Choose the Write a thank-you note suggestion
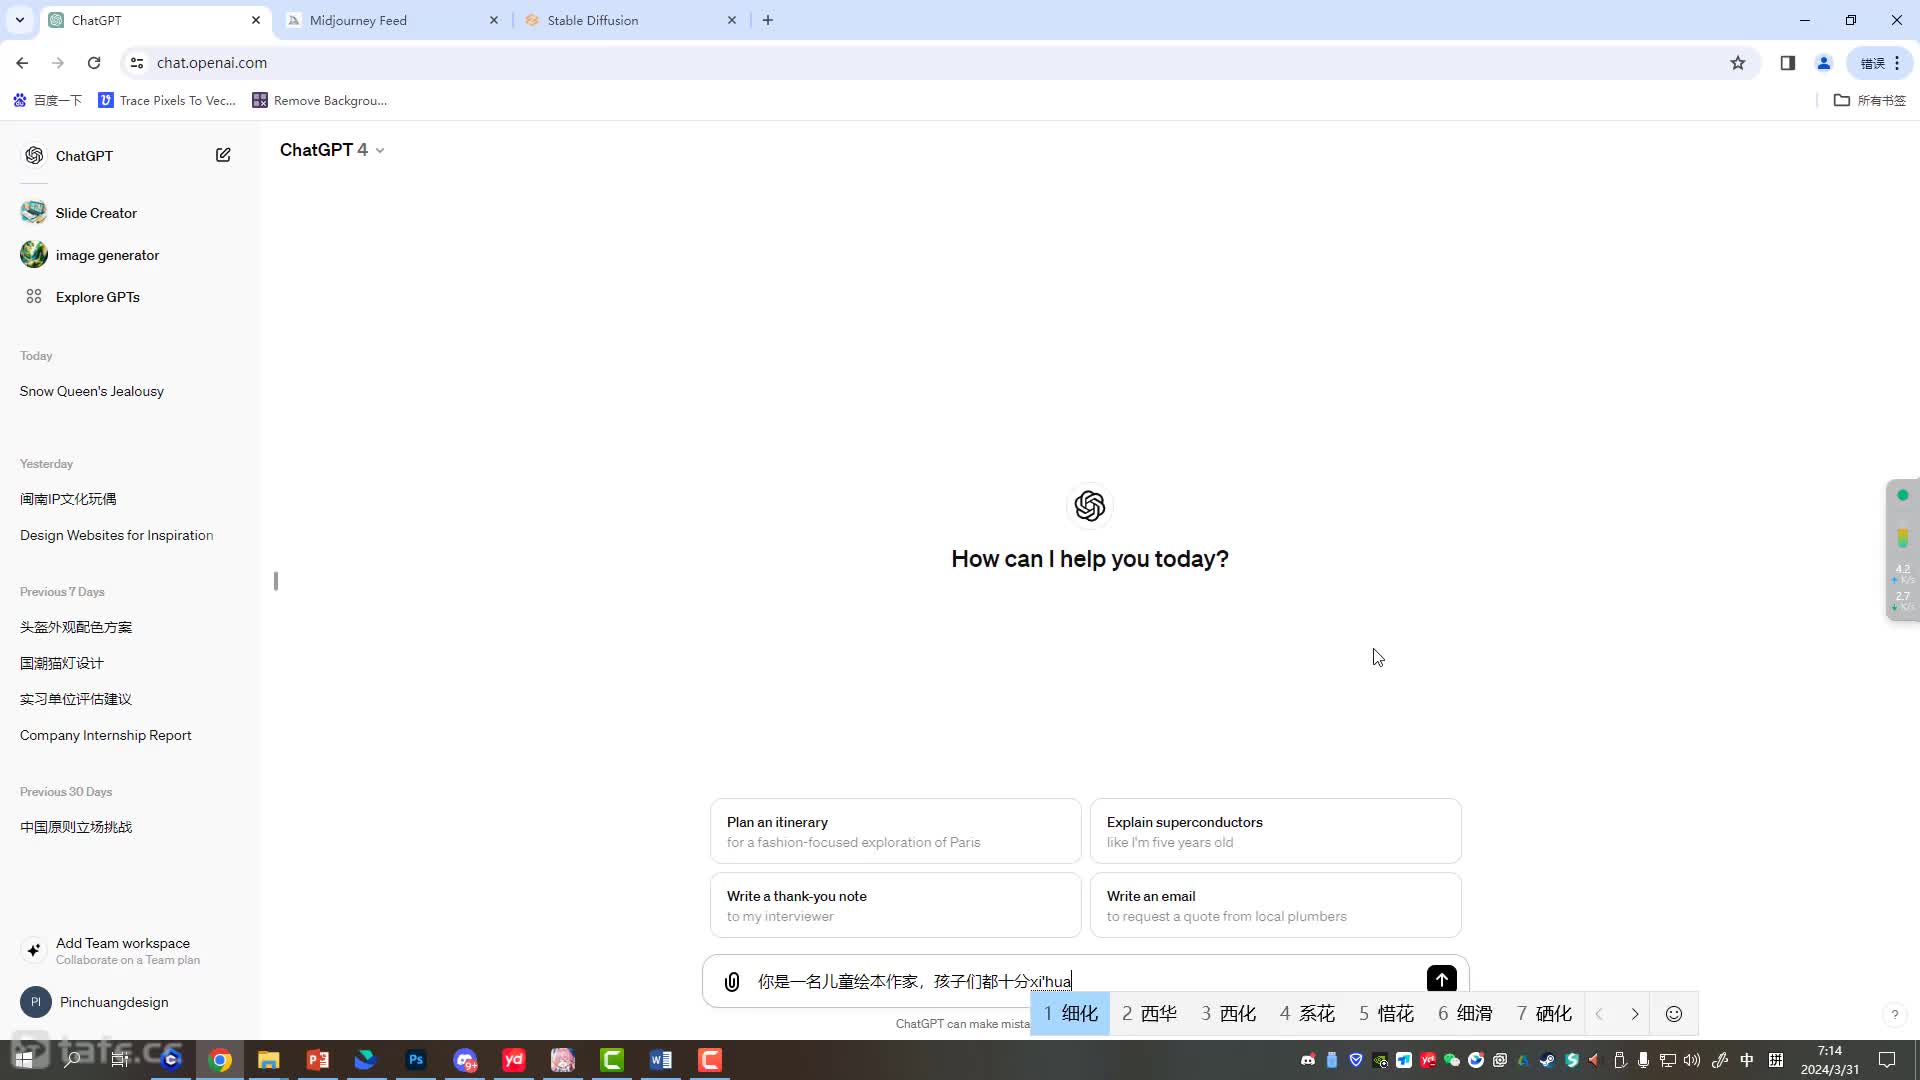 click(895, 905)
